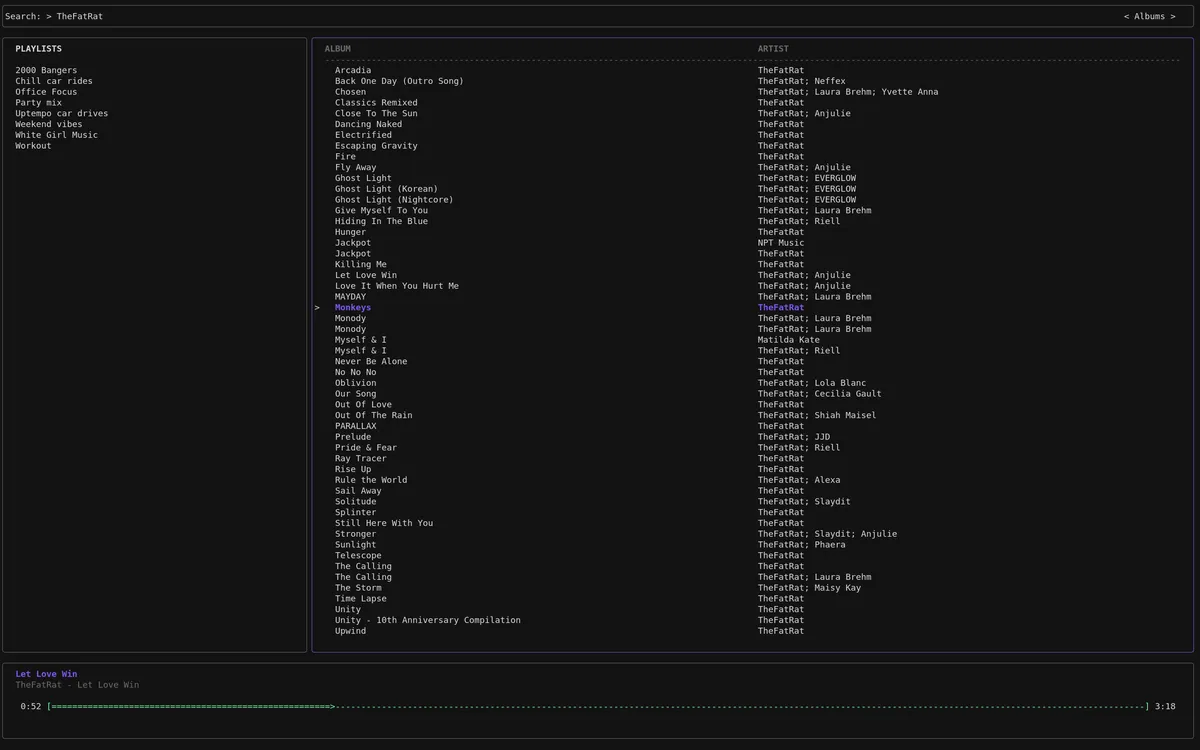
Task: Select the Arcadia album
Action: [x=353, y=70]
